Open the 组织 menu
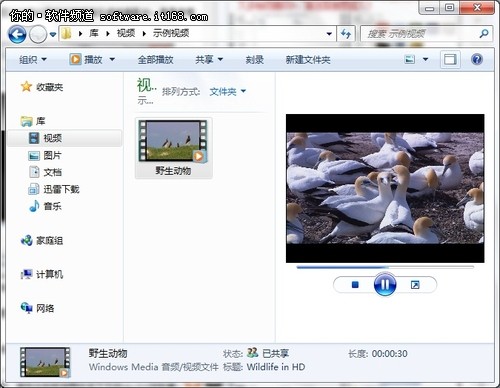Screen dimensions: 500x388 tap(33, 60)
